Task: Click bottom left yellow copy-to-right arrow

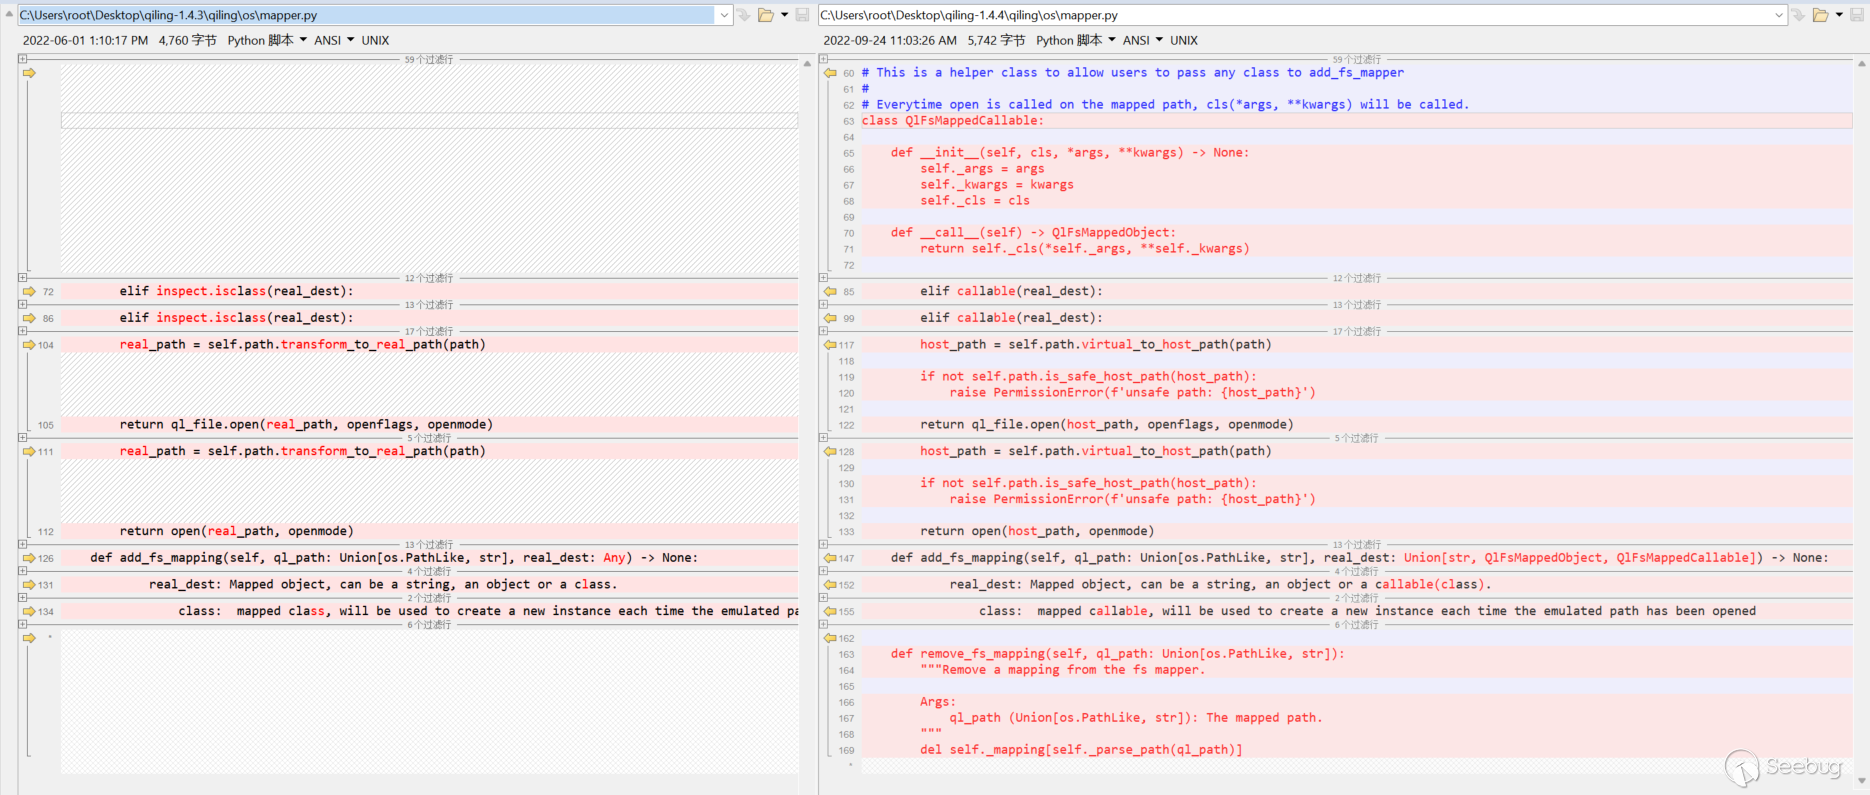Action: 29,638
